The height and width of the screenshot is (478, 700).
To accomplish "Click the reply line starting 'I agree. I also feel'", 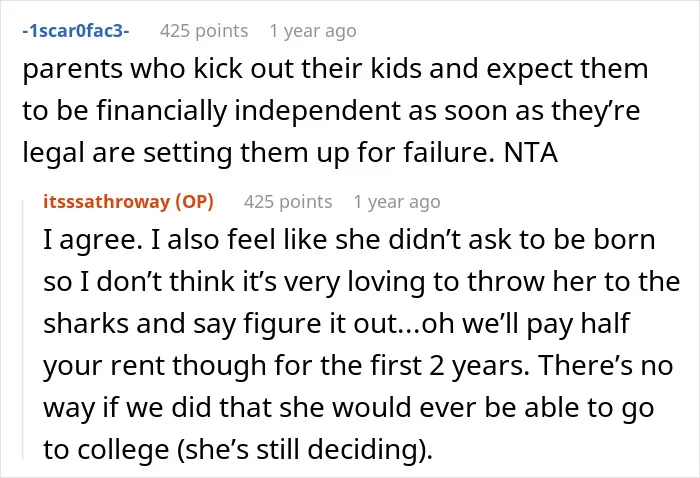I will click(349, 240).
